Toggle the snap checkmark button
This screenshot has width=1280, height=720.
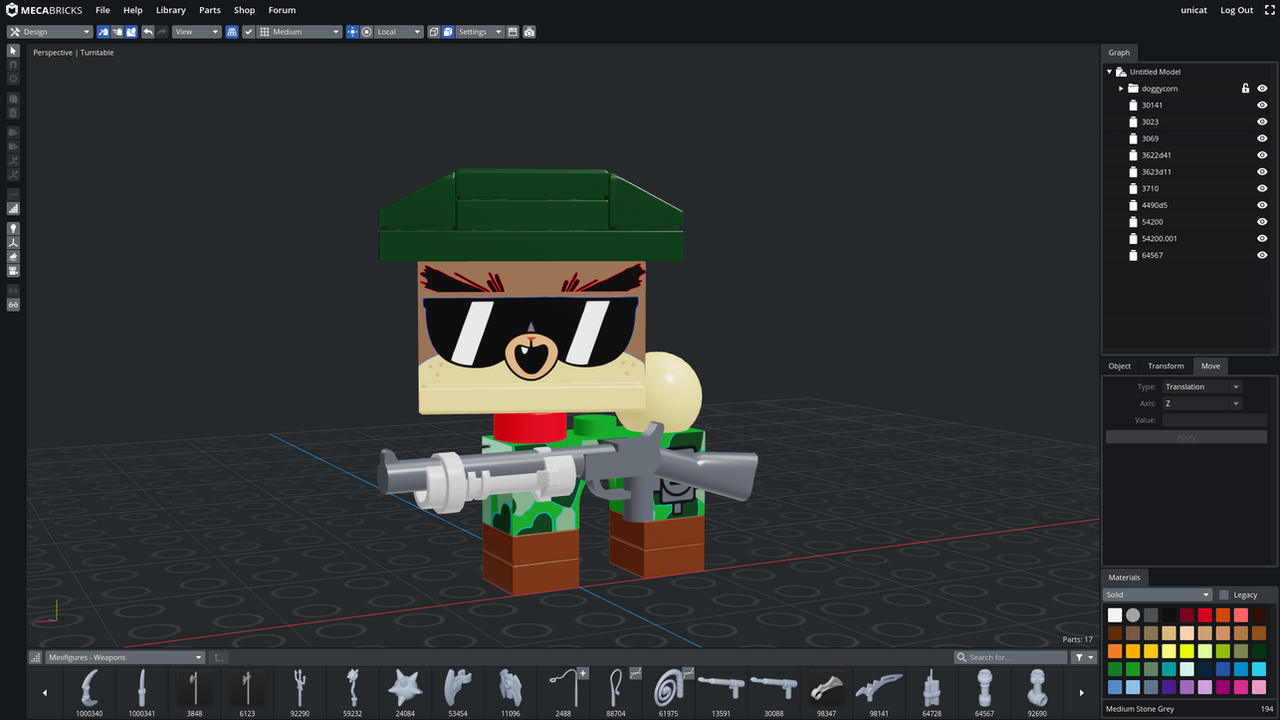coord(248,32)
